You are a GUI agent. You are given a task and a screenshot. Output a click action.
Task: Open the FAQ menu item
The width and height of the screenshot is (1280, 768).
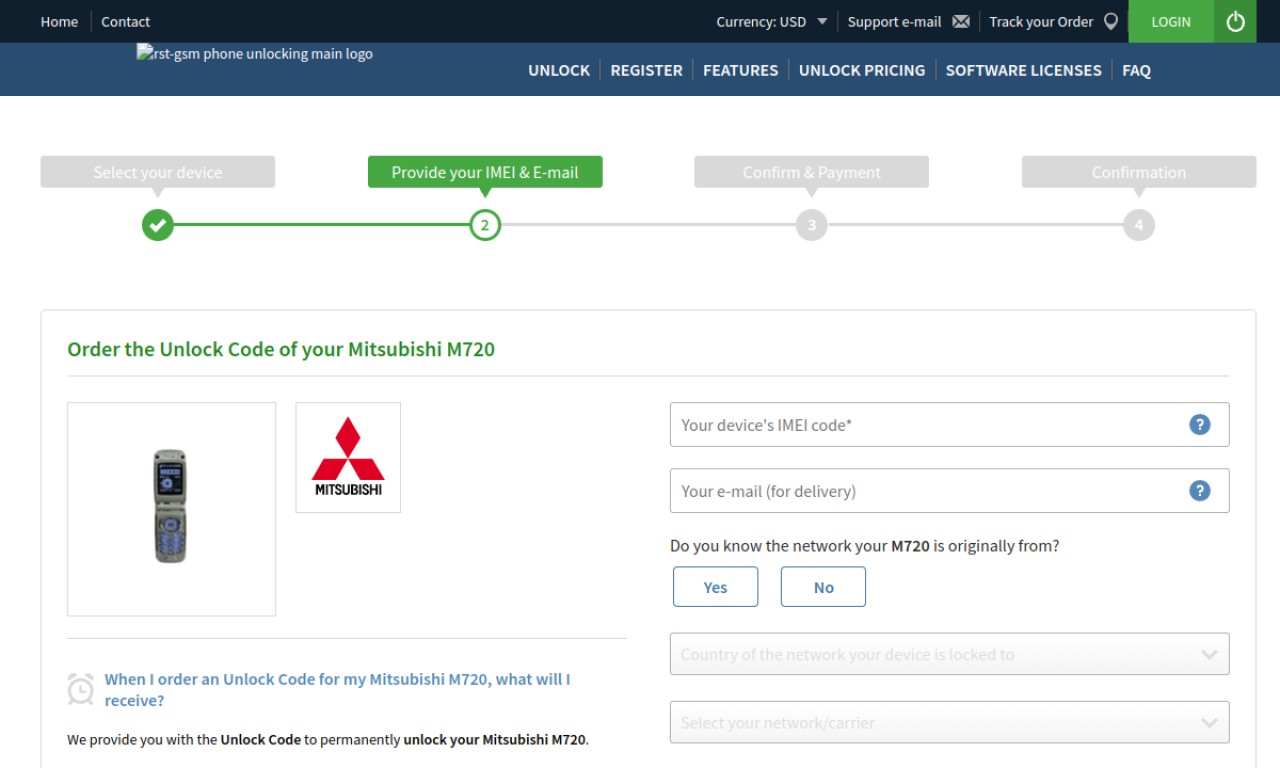[1137, 70]
